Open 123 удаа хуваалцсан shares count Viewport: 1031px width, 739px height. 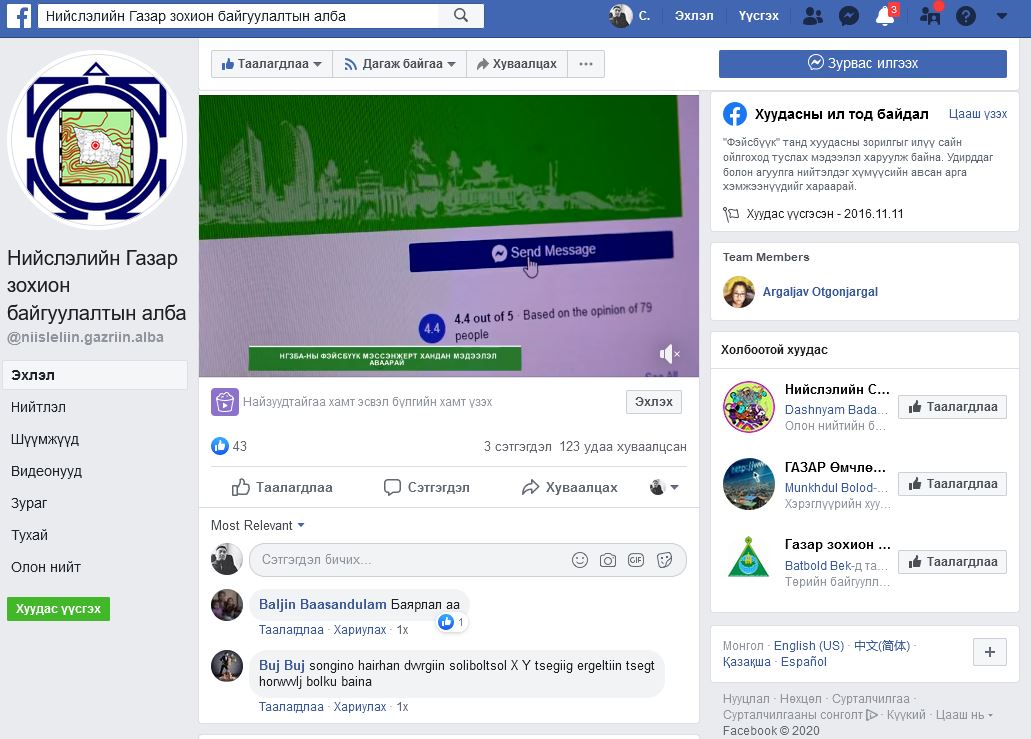pos(623,446)
